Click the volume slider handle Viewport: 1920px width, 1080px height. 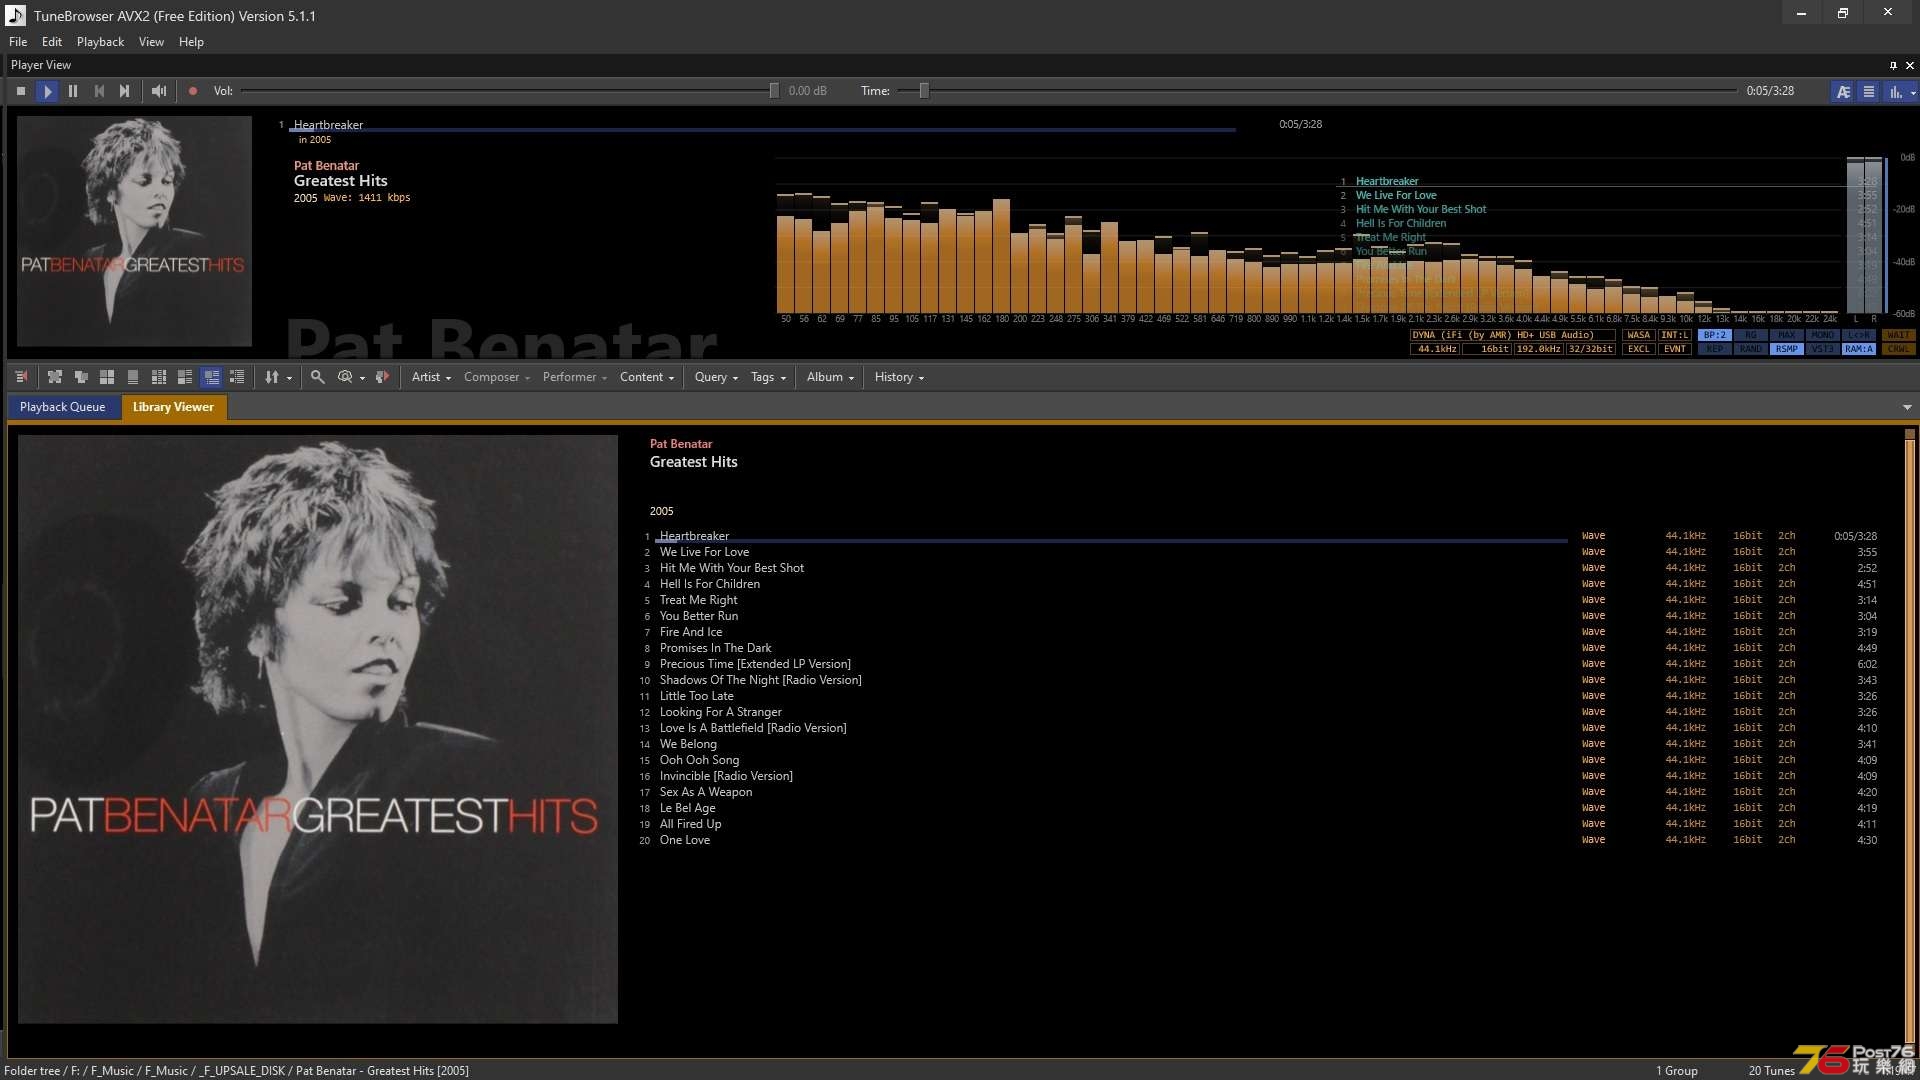click(774, 91)
